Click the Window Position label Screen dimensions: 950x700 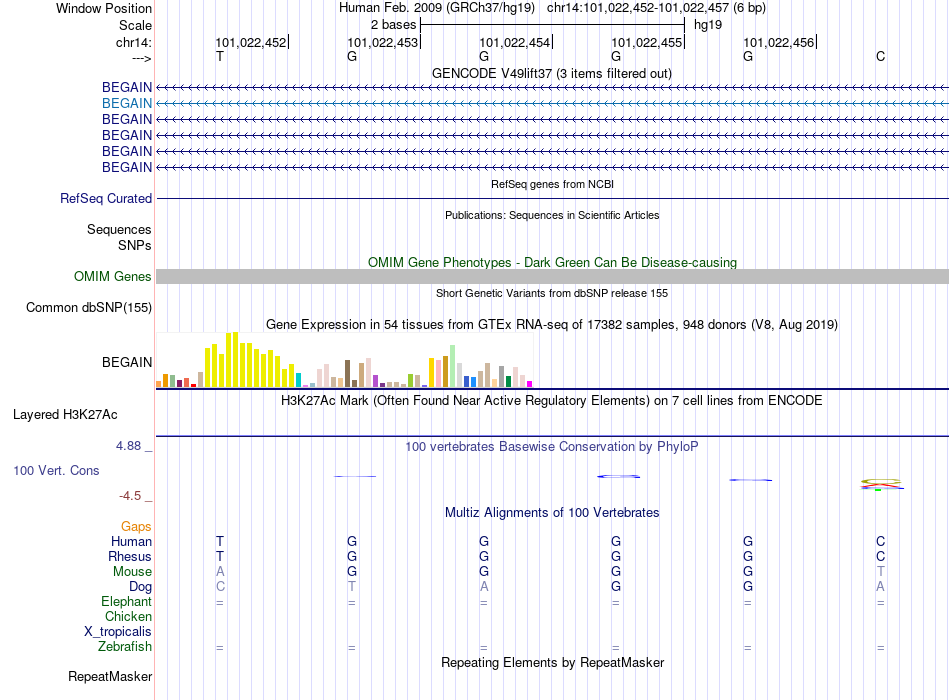(x=104, y=8)
